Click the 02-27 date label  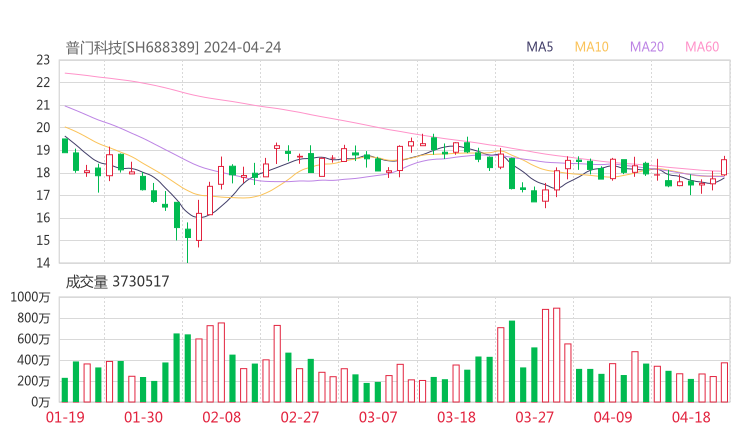300,417
